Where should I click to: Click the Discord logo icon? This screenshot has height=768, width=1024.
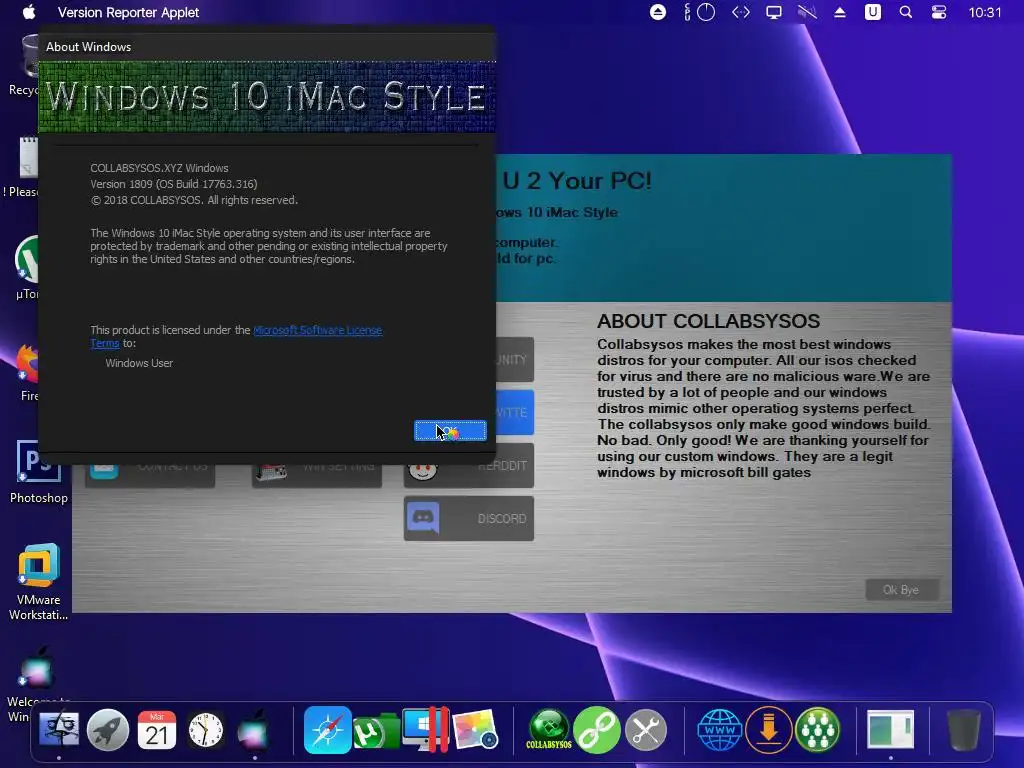(423, 519)
